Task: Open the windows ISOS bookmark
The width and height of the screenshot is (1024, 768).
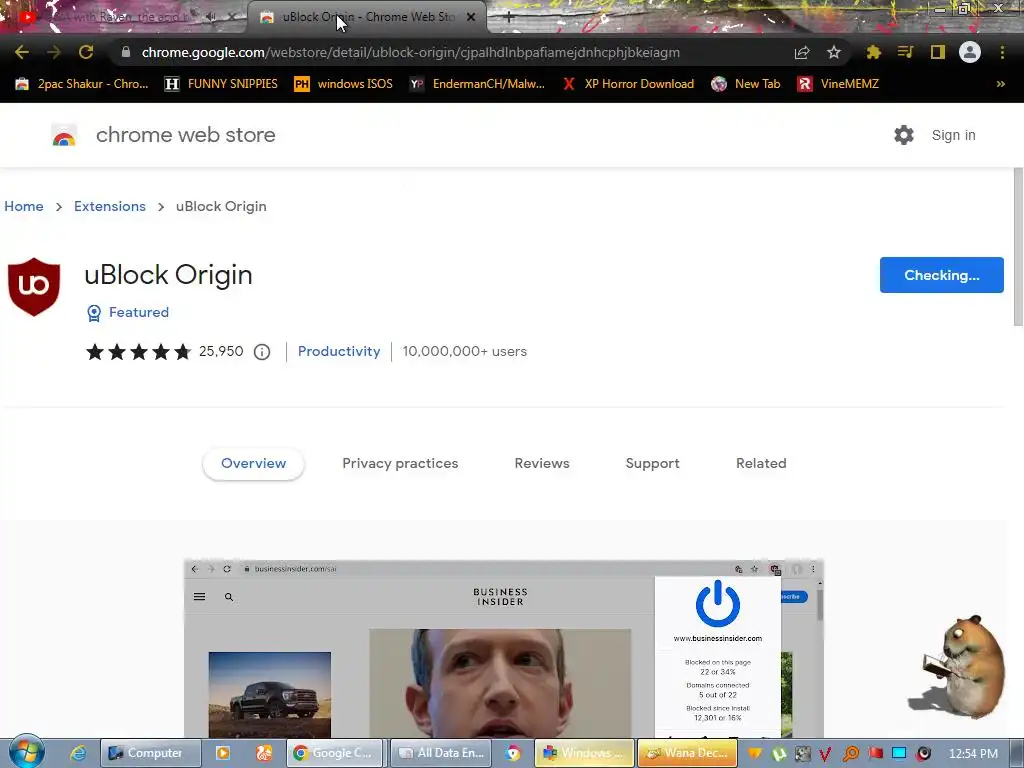Action: pyautogui.click(x=344, y=84)
